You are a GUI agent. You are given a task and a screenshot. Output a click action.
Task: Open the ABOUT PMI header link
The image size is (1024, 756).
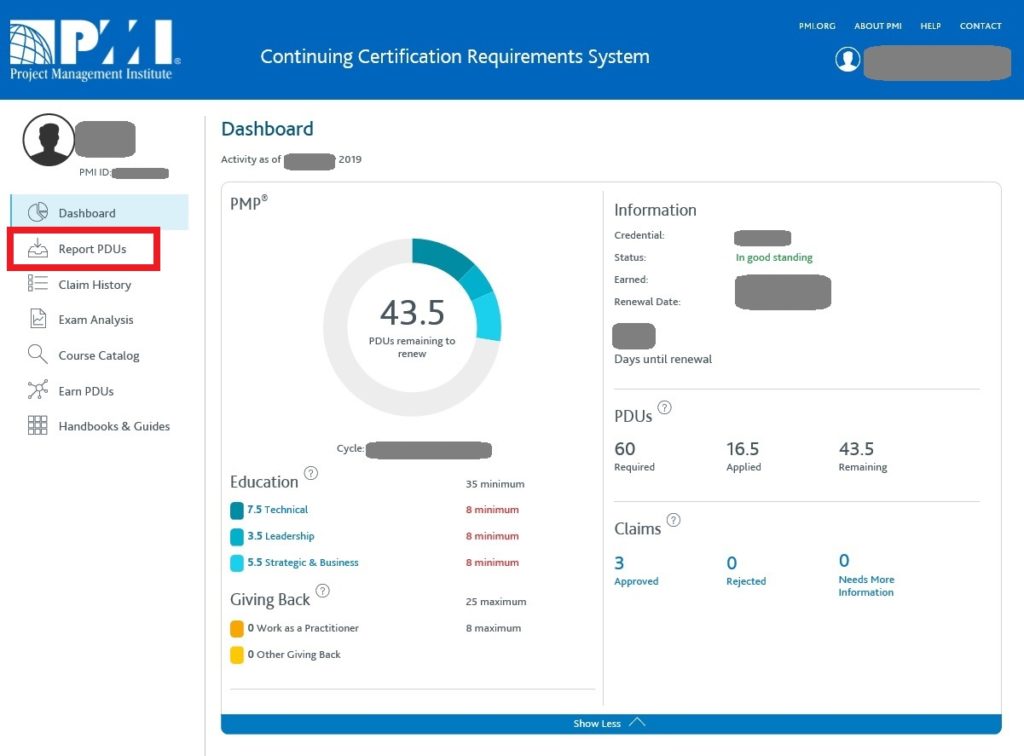tap(878, 26)
